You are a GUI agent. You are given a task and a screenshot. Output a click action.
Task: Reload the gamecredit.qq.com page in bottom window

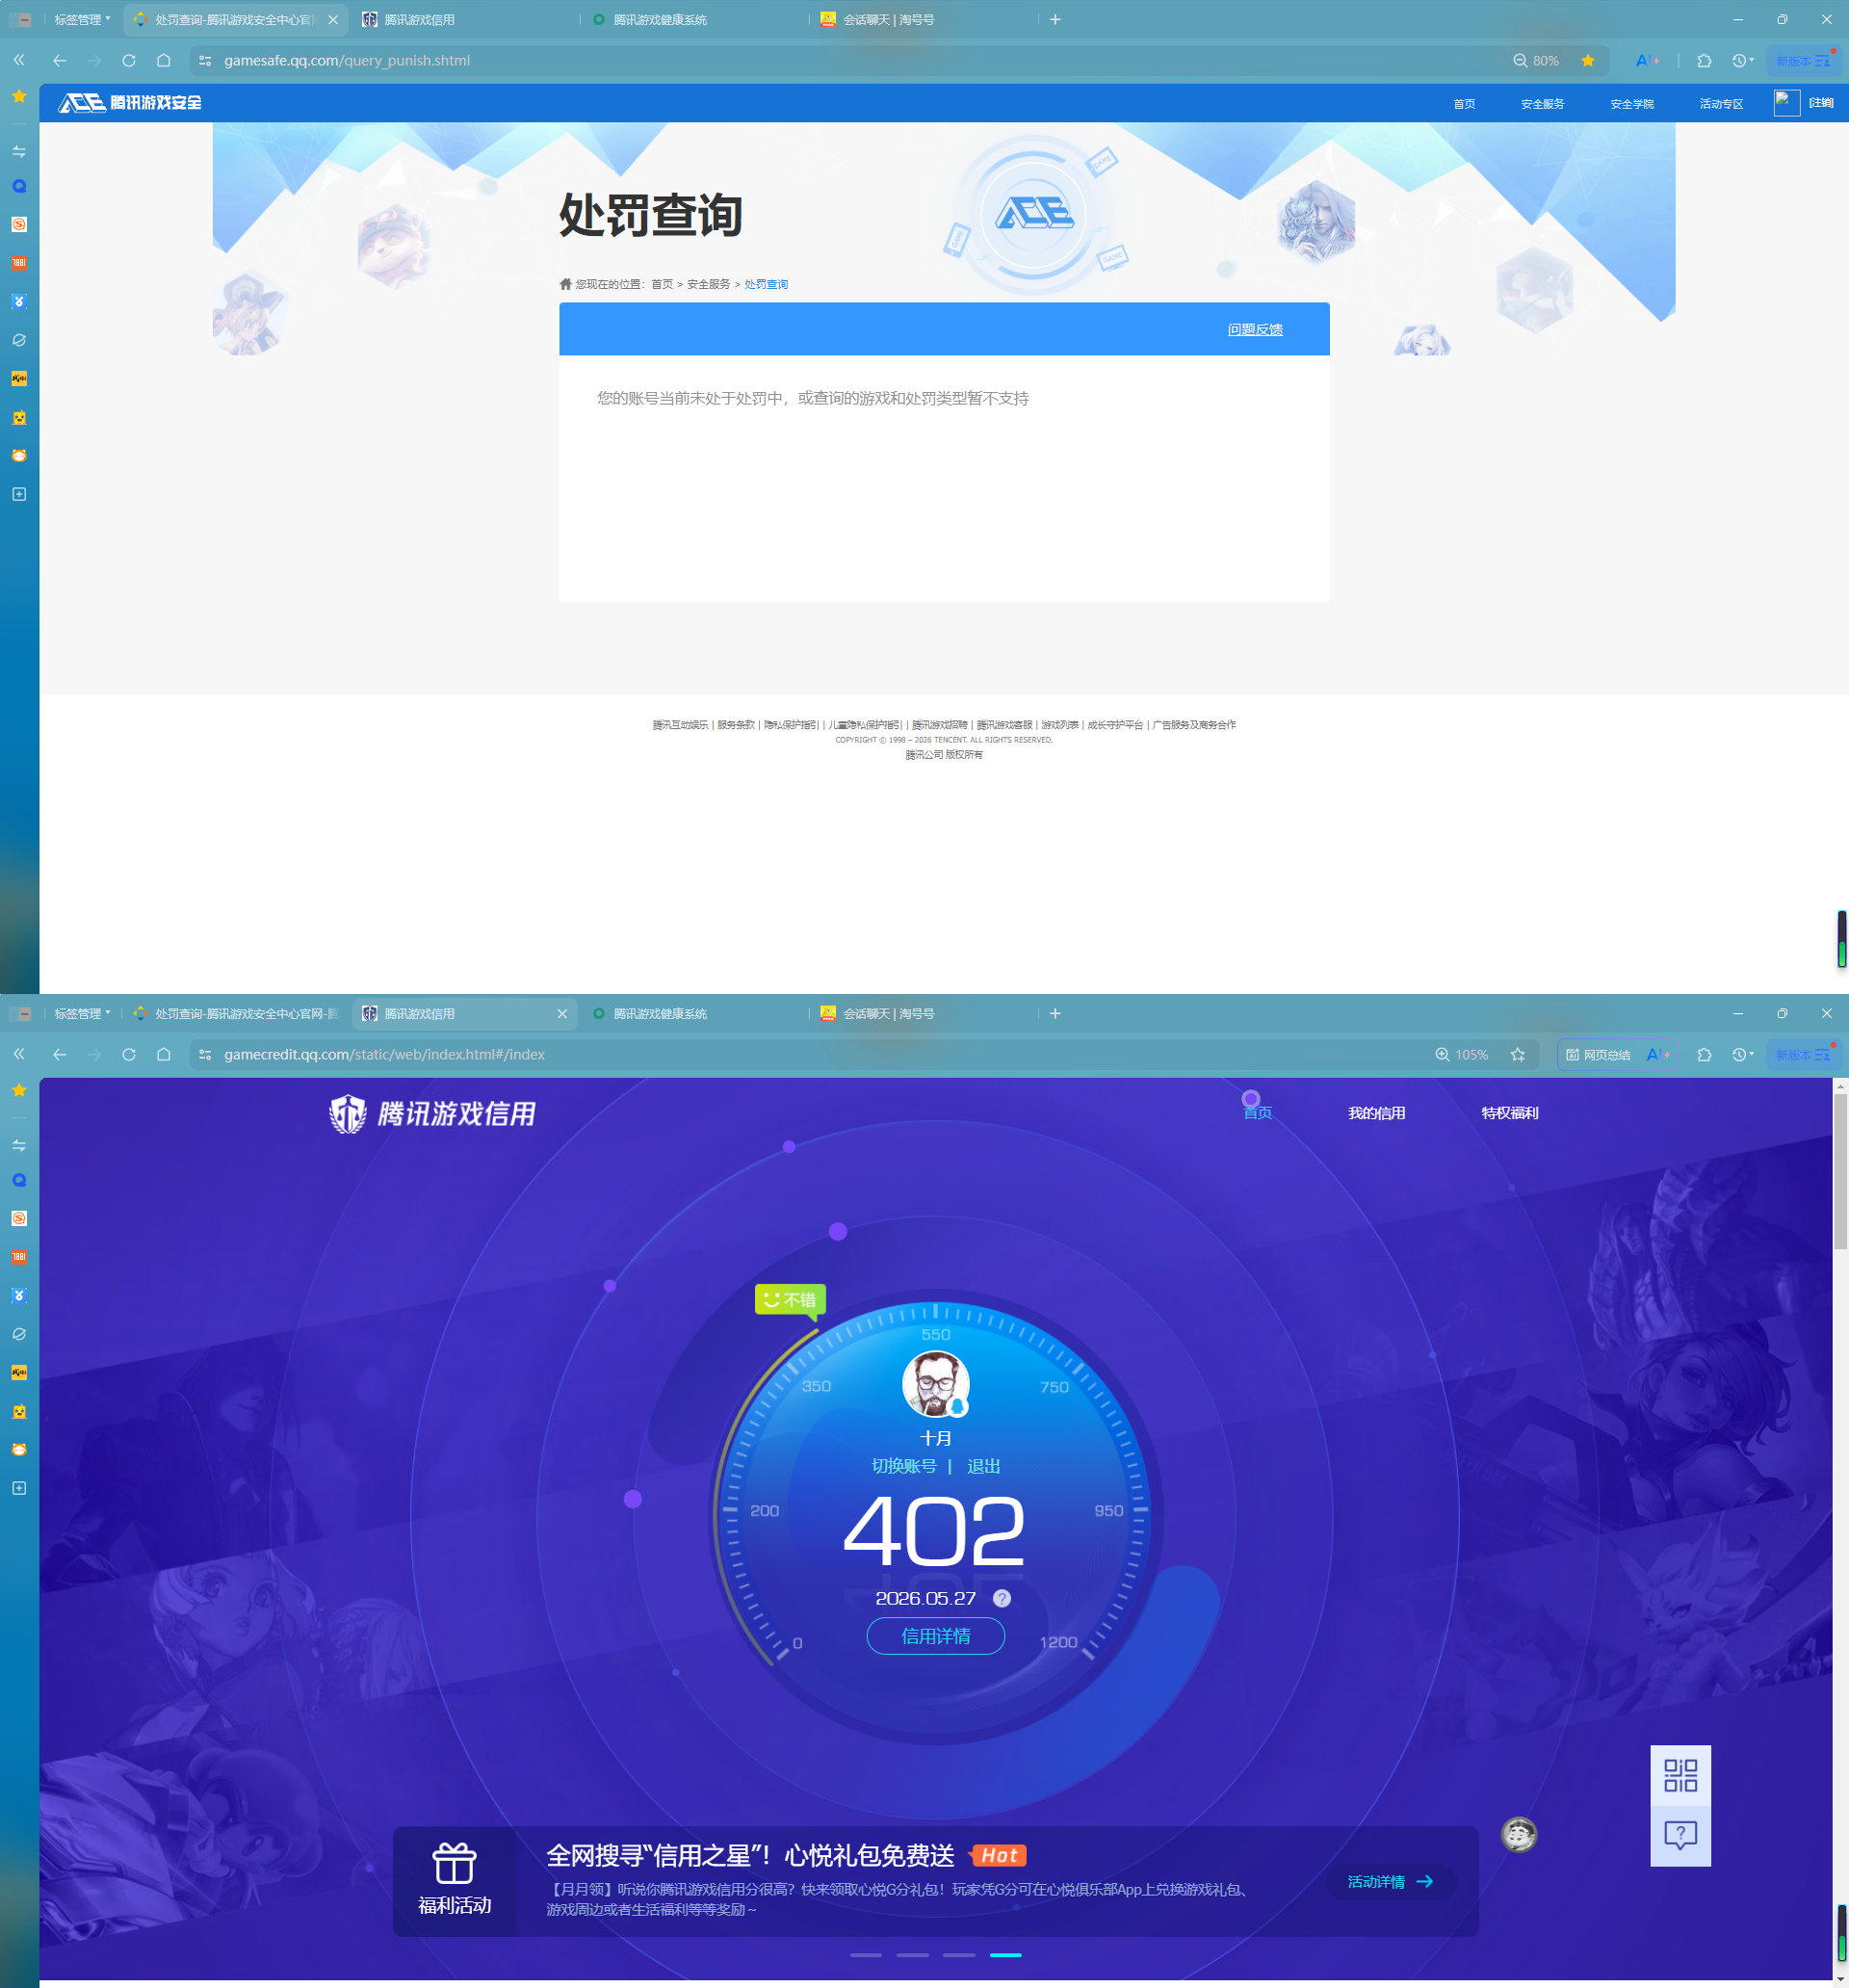coord(129,1055)
